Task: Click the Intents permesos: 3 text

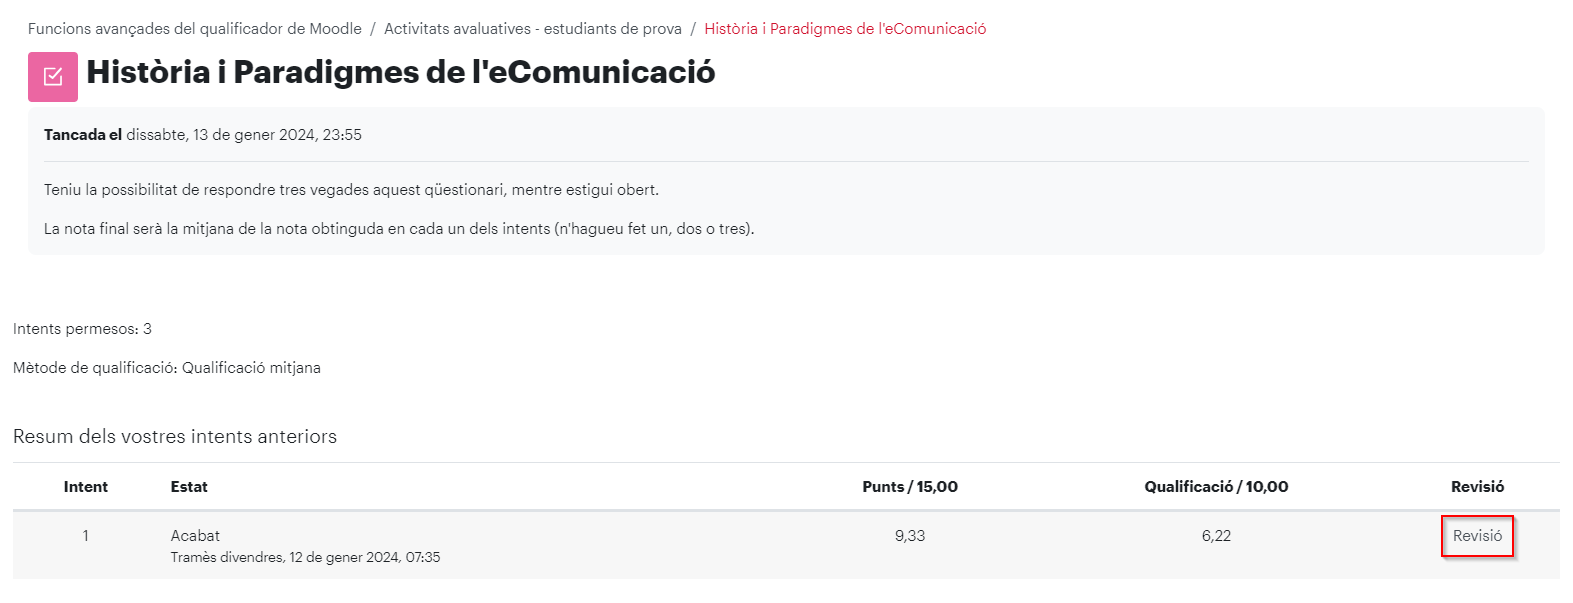Action: click(x=82, y=329)
